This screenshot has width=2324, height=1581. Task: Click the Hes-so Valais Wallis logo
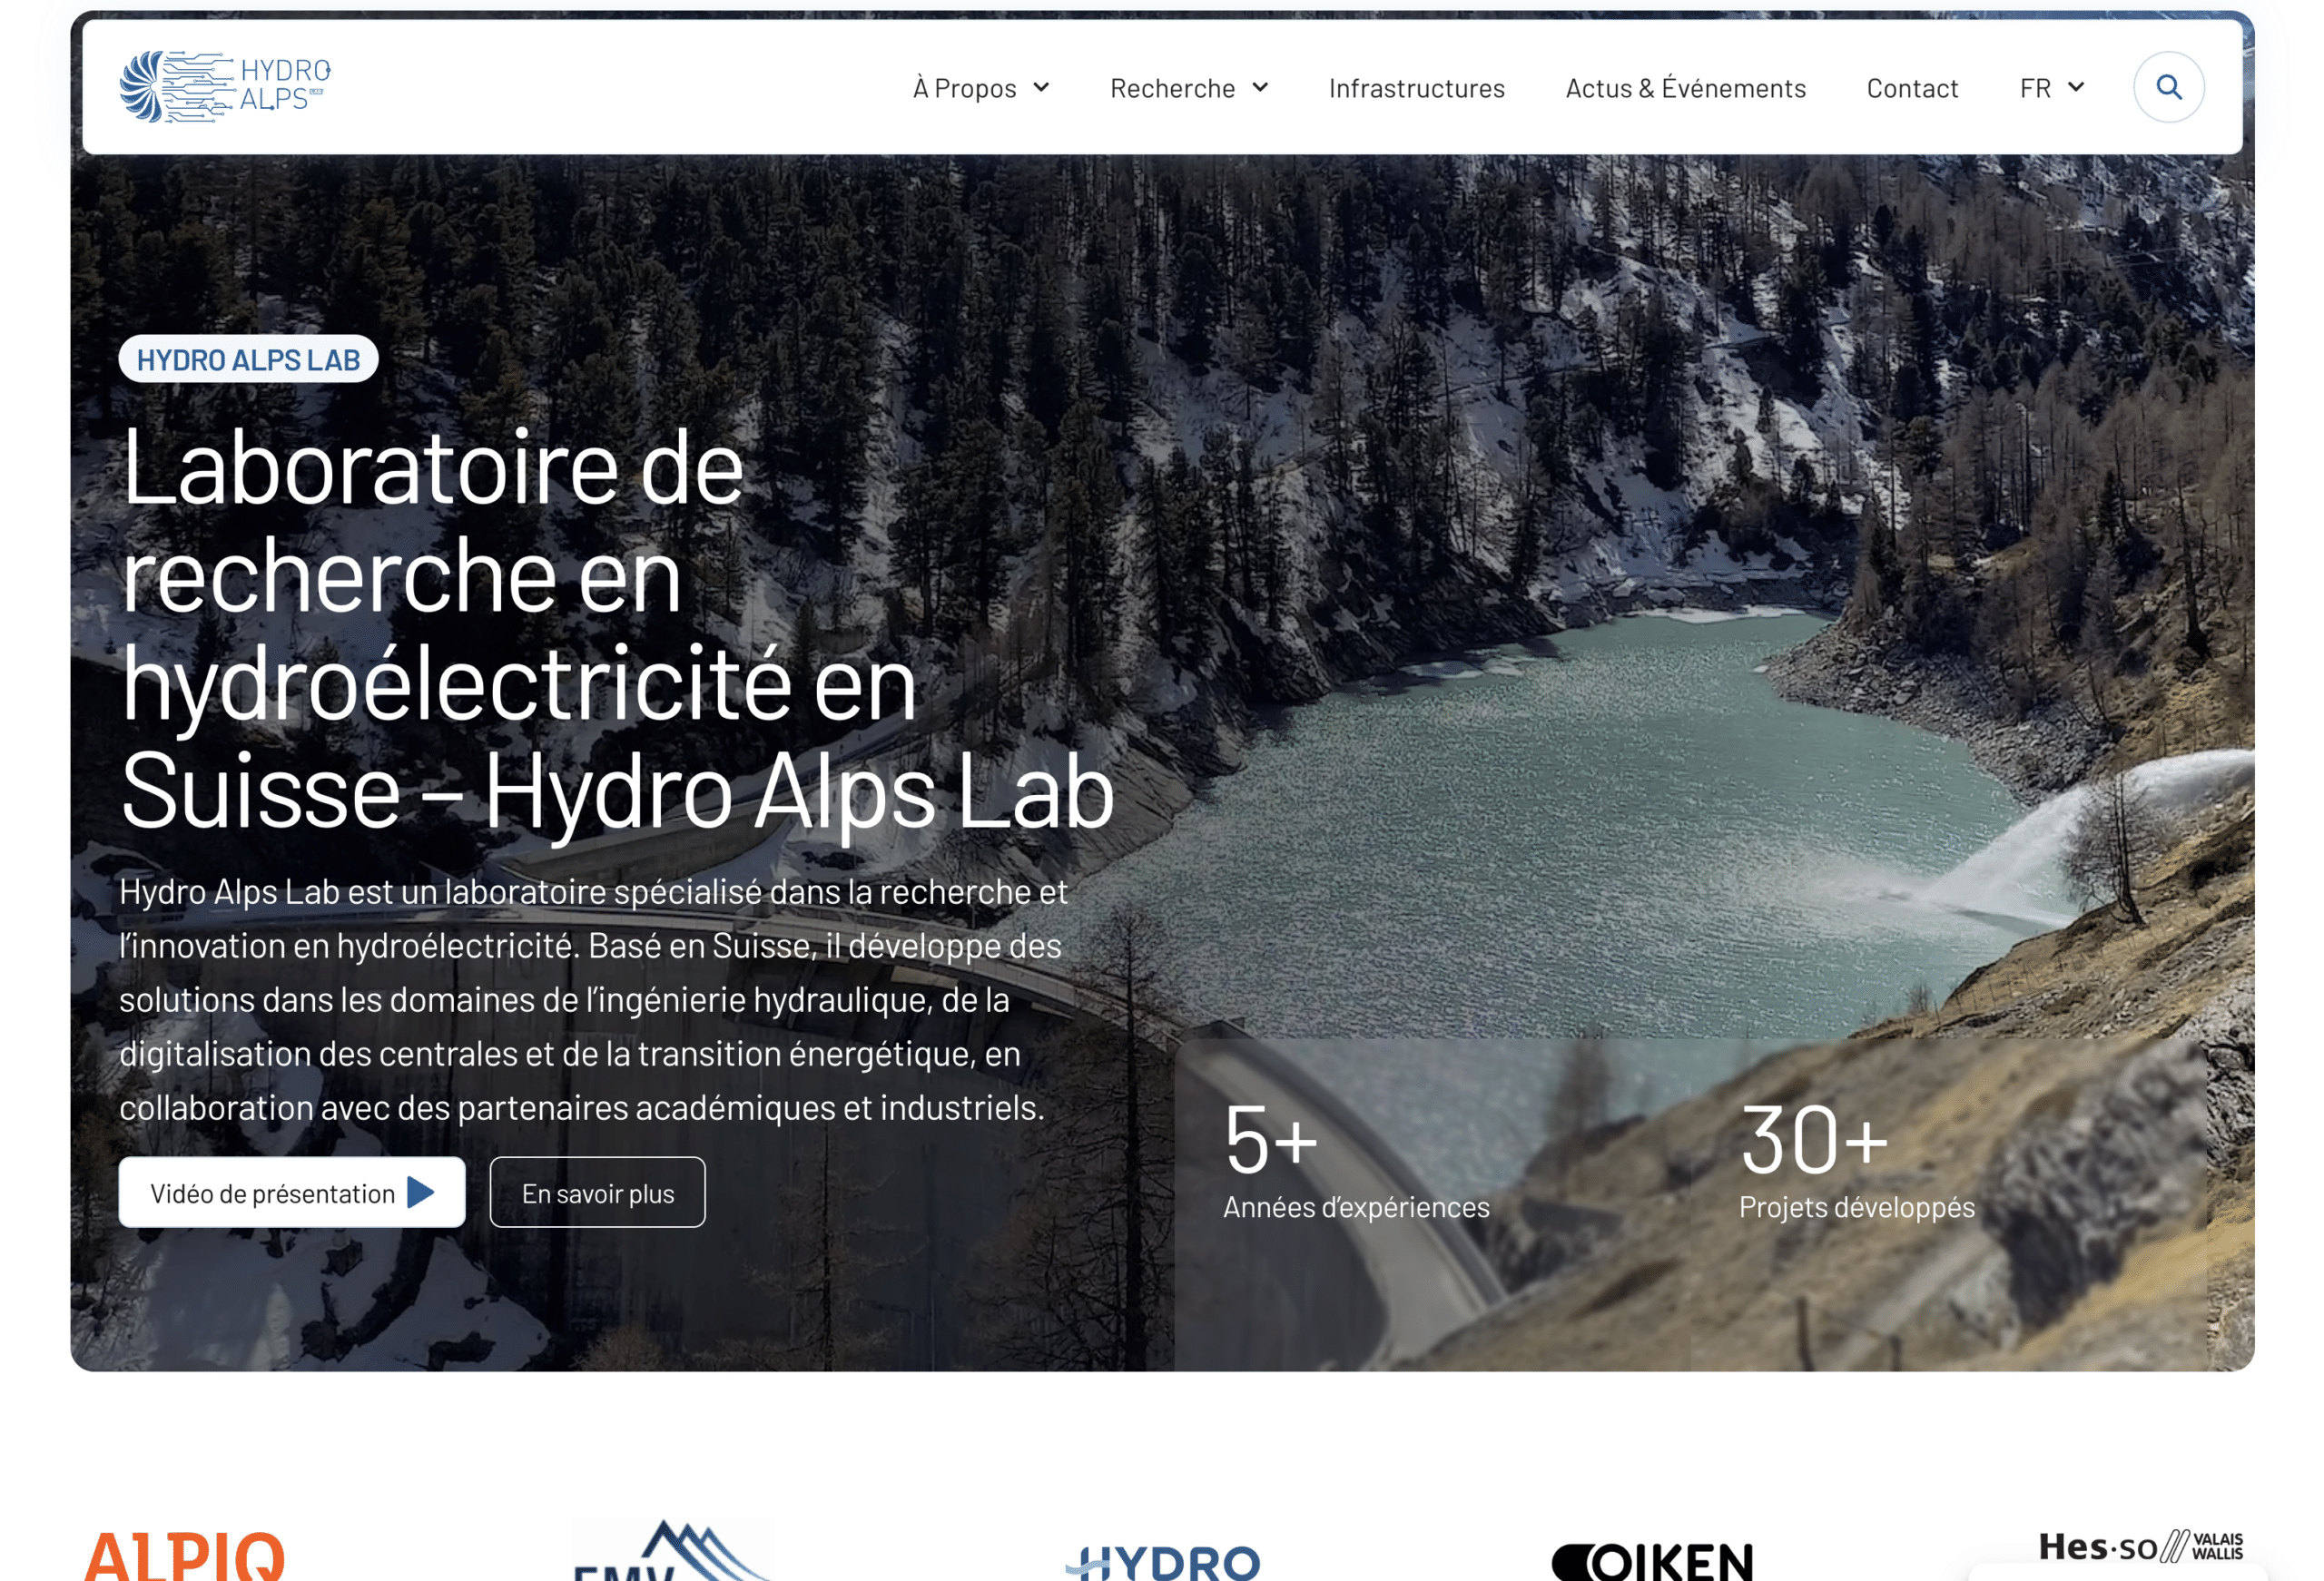tap(2141, 1547)
